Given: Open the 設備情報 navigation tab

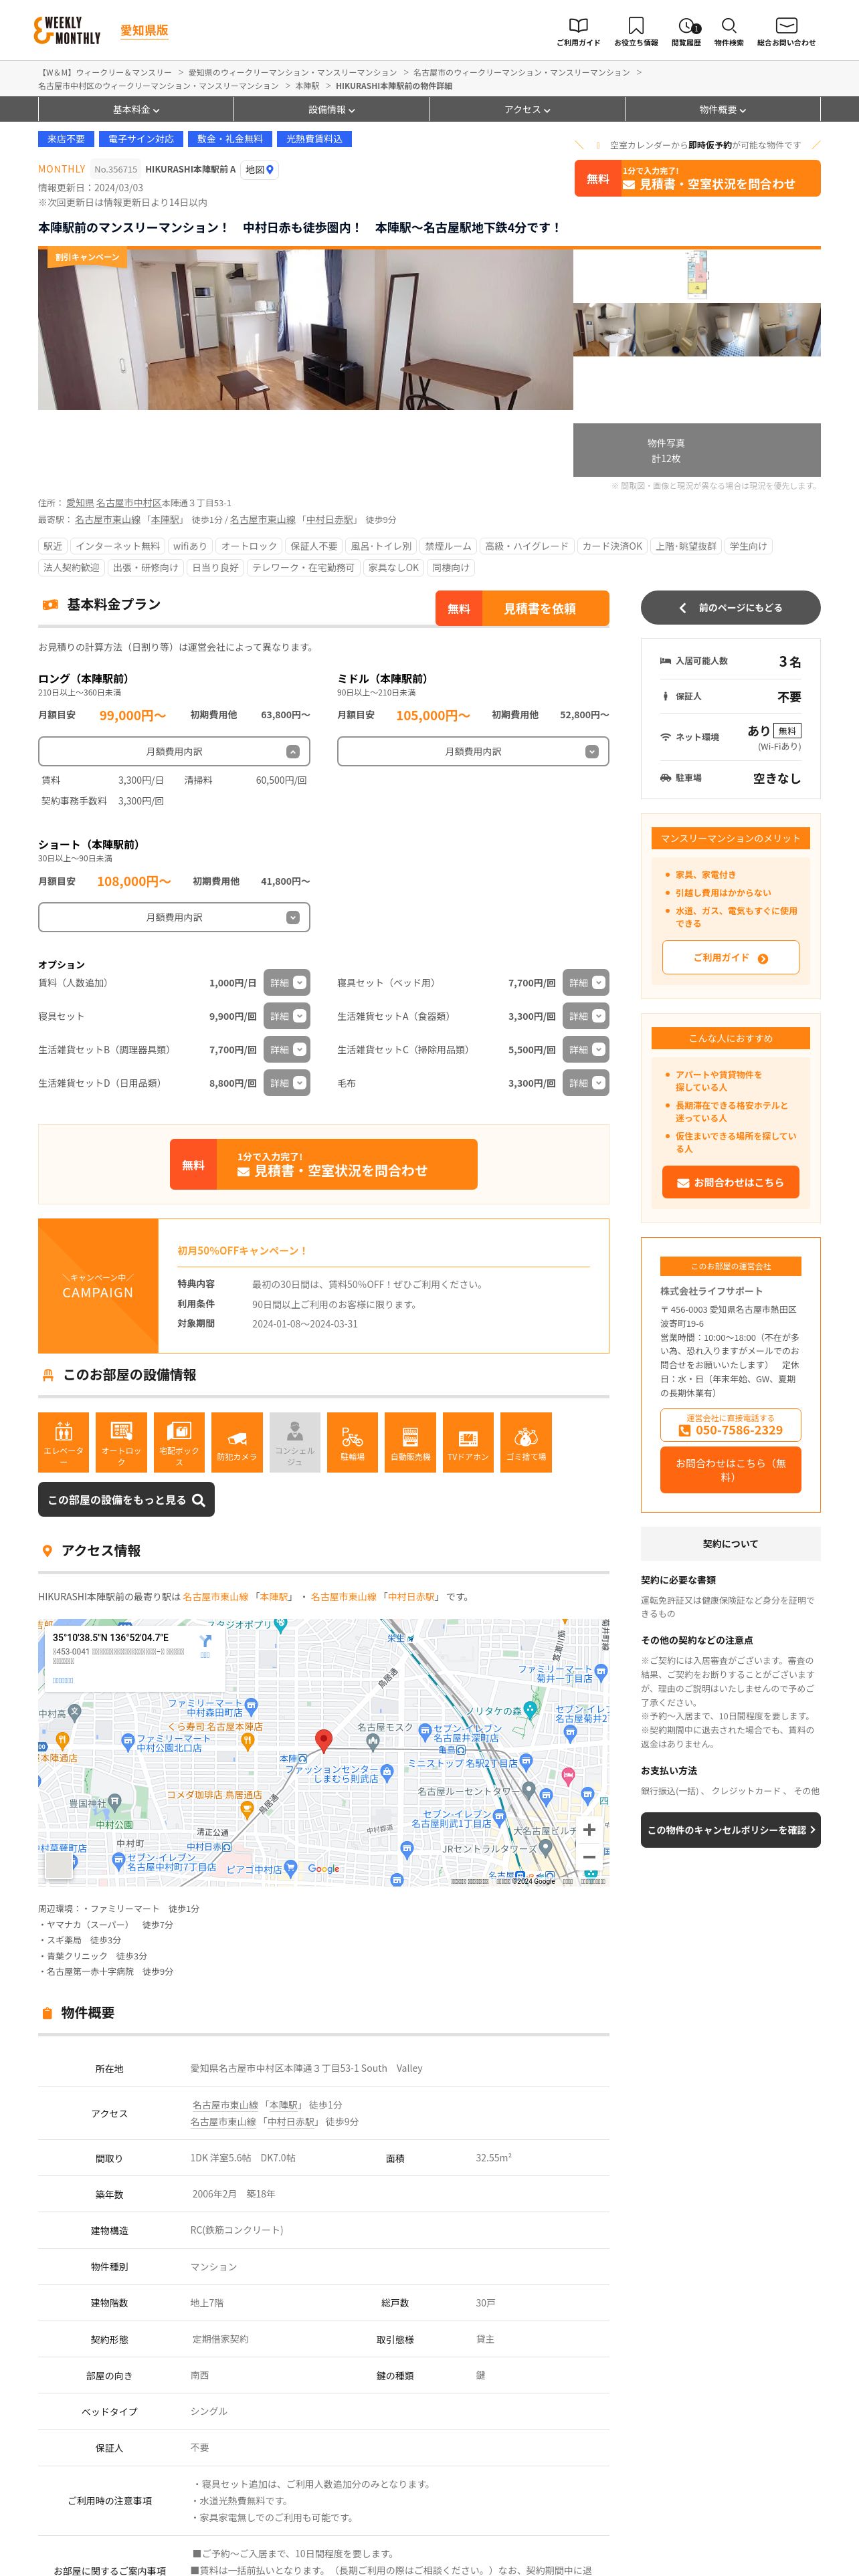Looking at the screenshot, I should (331, 110).
